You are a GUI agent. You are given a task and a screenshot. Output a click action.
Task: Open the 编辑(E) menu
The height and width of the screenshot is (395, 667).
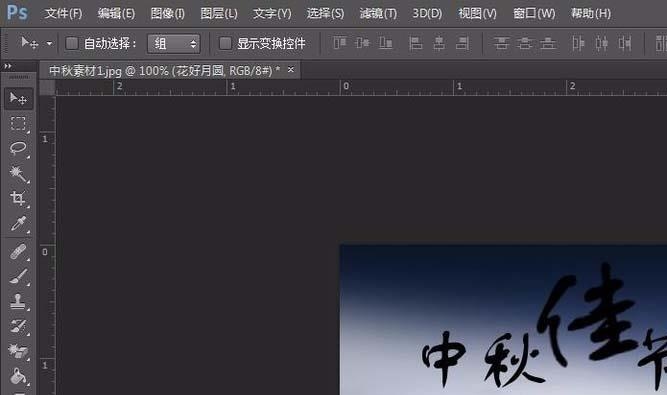[x=116, y=14]
